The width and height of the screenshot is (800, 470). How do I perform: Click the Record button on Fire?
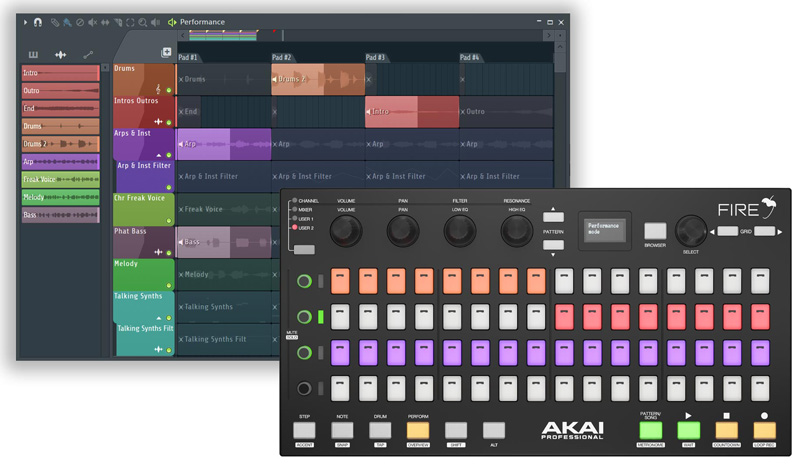pos(764,430)
